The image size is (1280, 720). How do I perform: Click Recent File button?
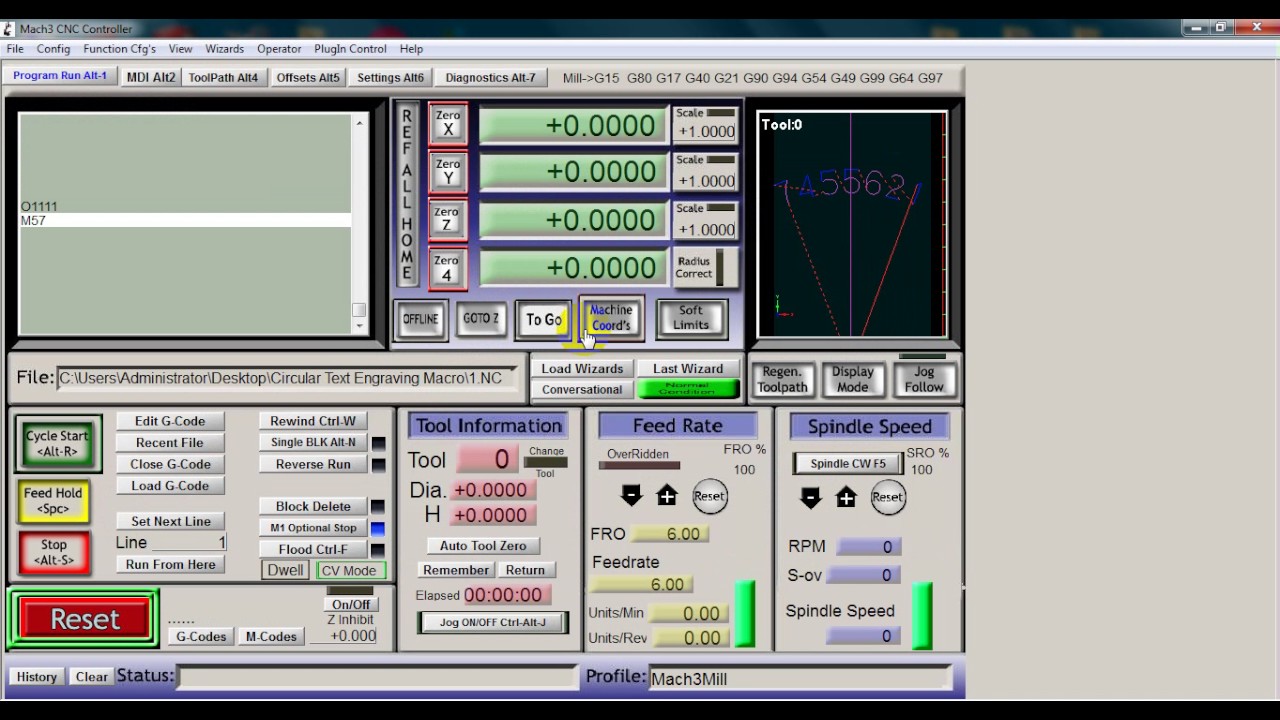[x=170, y=442]
